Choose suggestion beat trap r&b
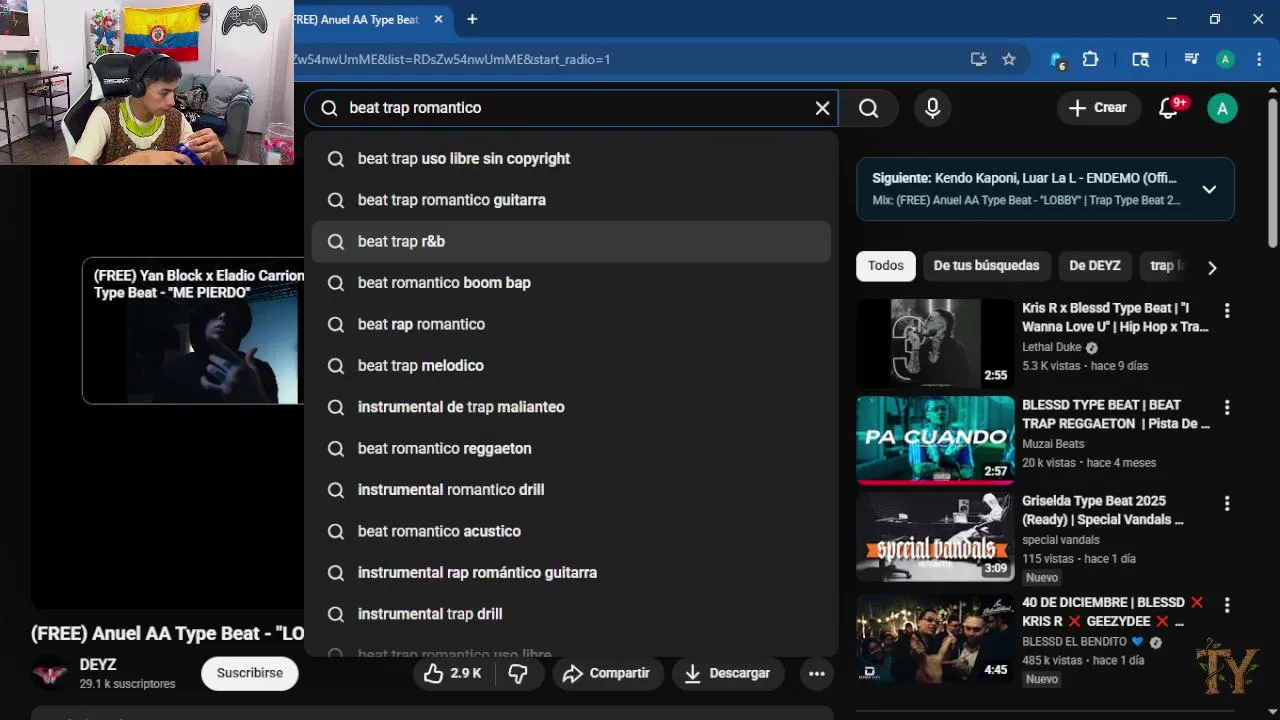The image size is (1280, 720). point(571,241)
